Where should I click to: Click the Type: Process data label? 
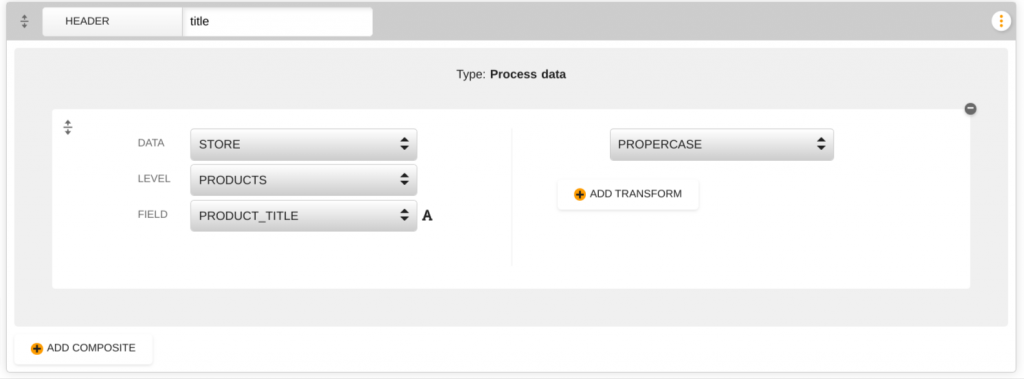(x=511, y=74)
